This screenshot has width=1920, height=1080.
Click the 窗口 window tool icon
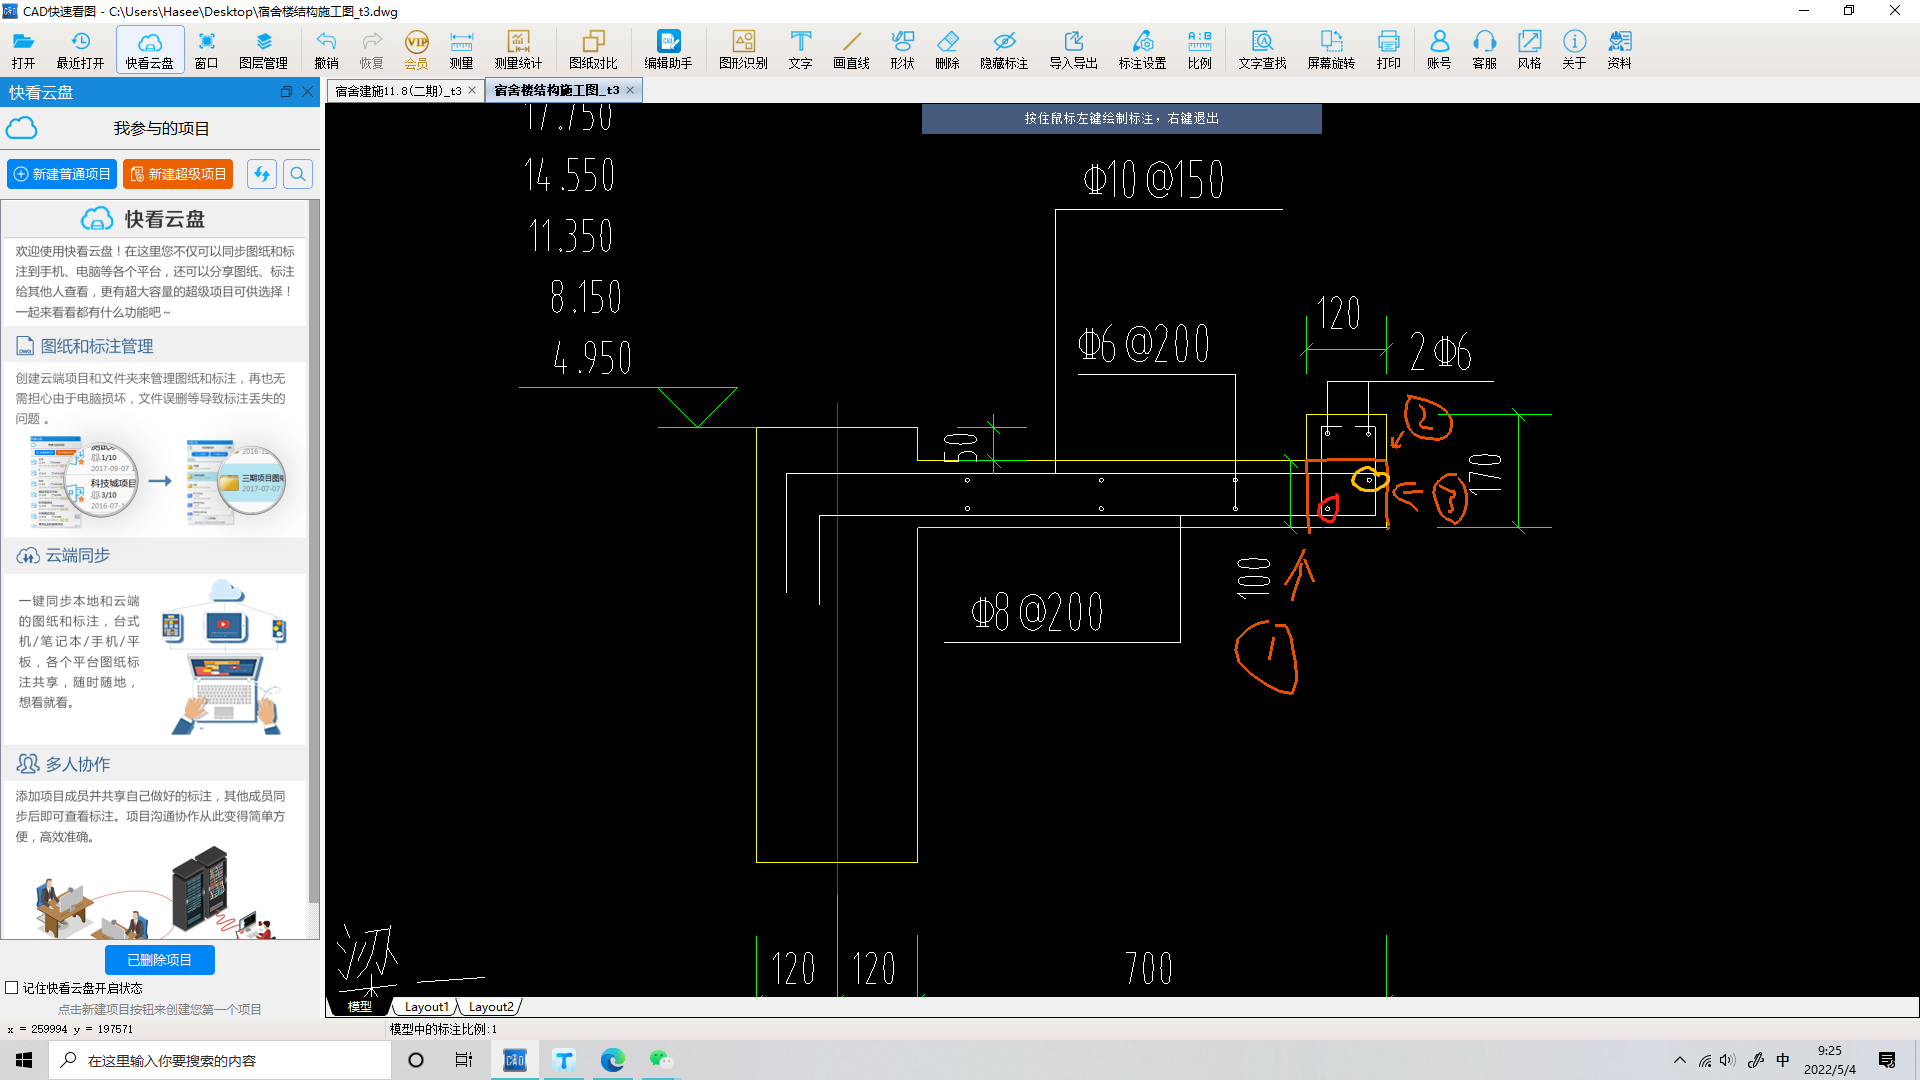pyautogui.click(x=206, y=49)
